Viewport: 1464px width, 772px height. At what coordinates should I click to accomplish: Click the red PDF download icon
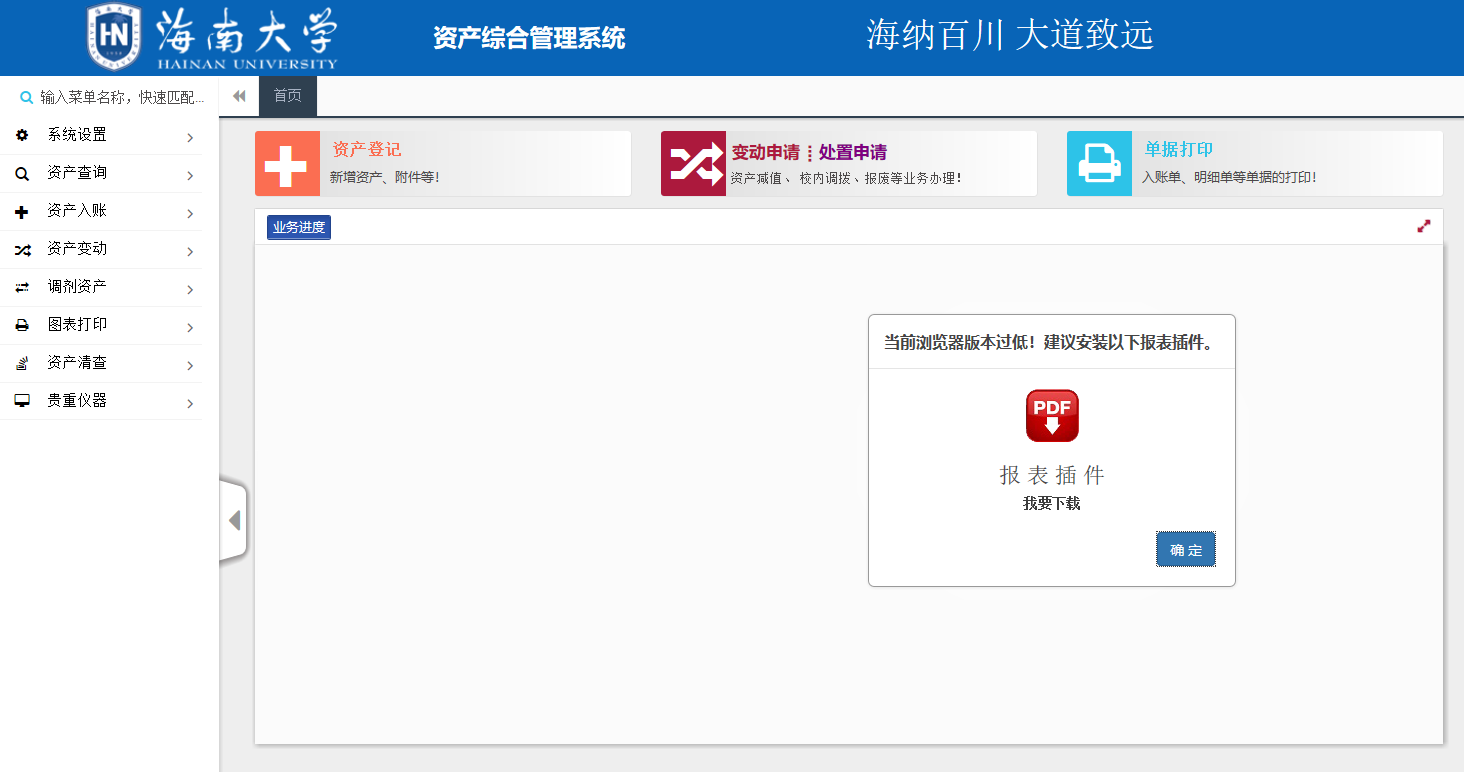point(1052,416)
